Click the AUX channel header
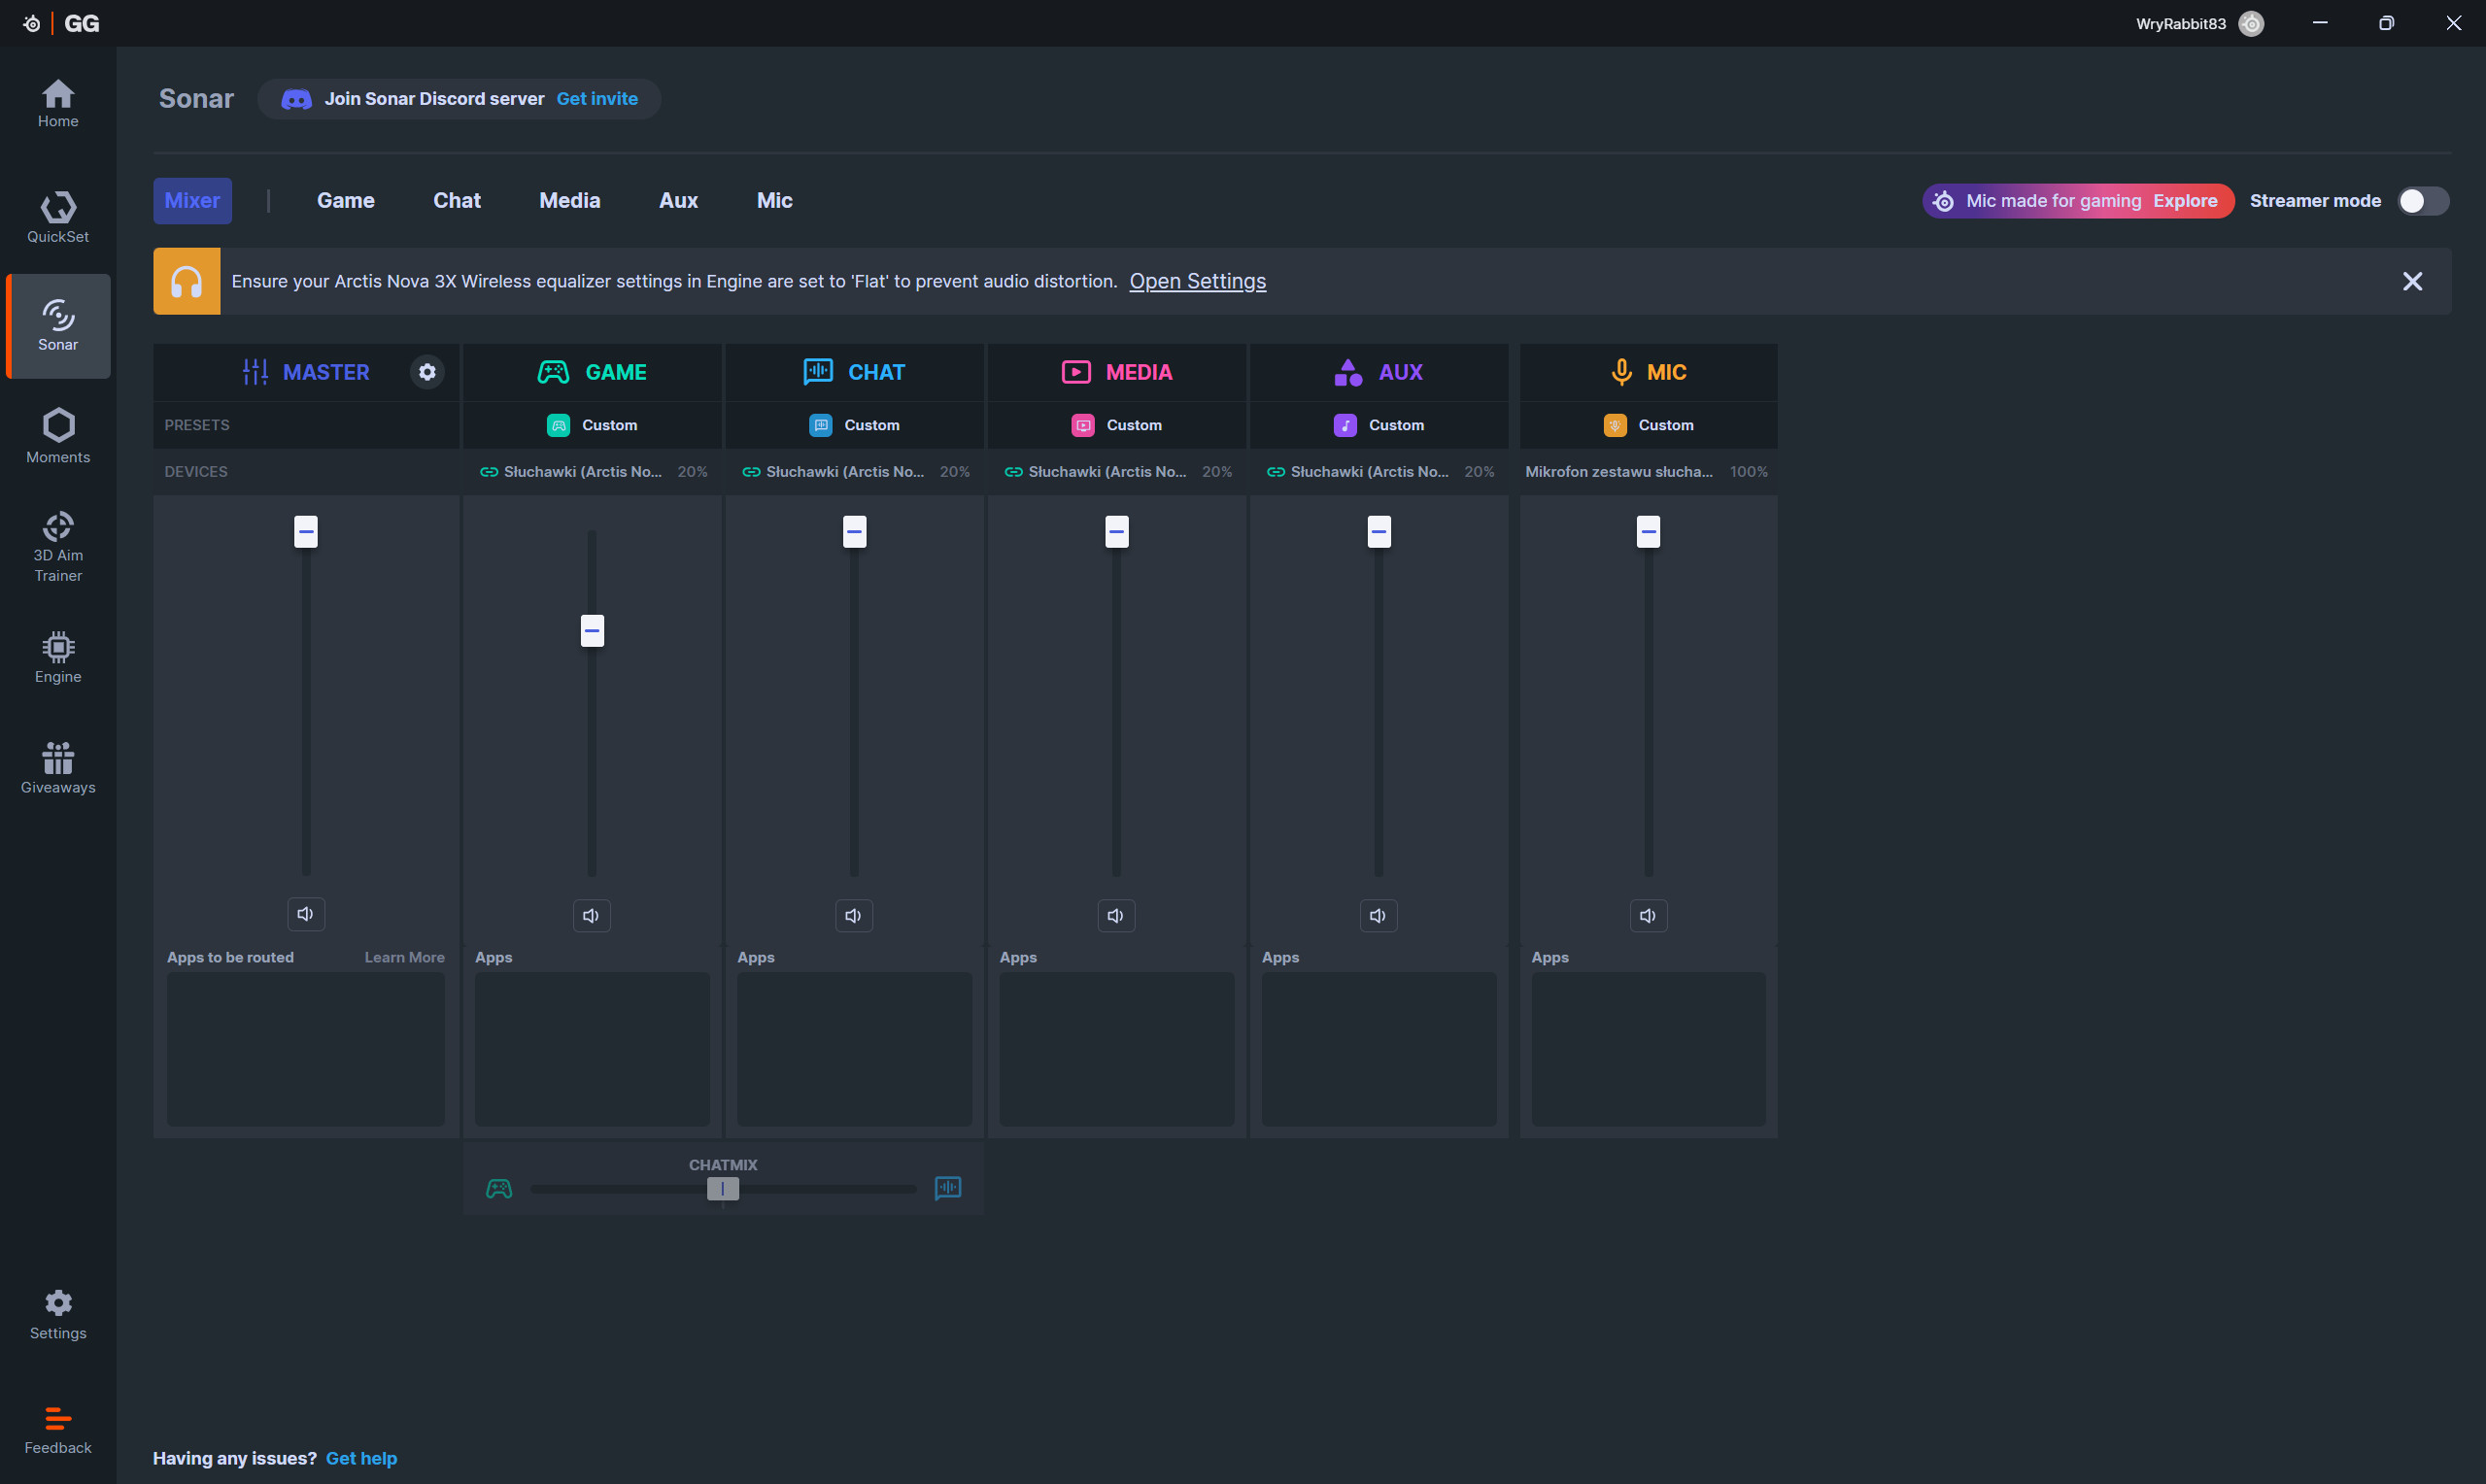The width and height of the screenshot is (2486, 1484). pyautogui.click(x=1379, y=372)
